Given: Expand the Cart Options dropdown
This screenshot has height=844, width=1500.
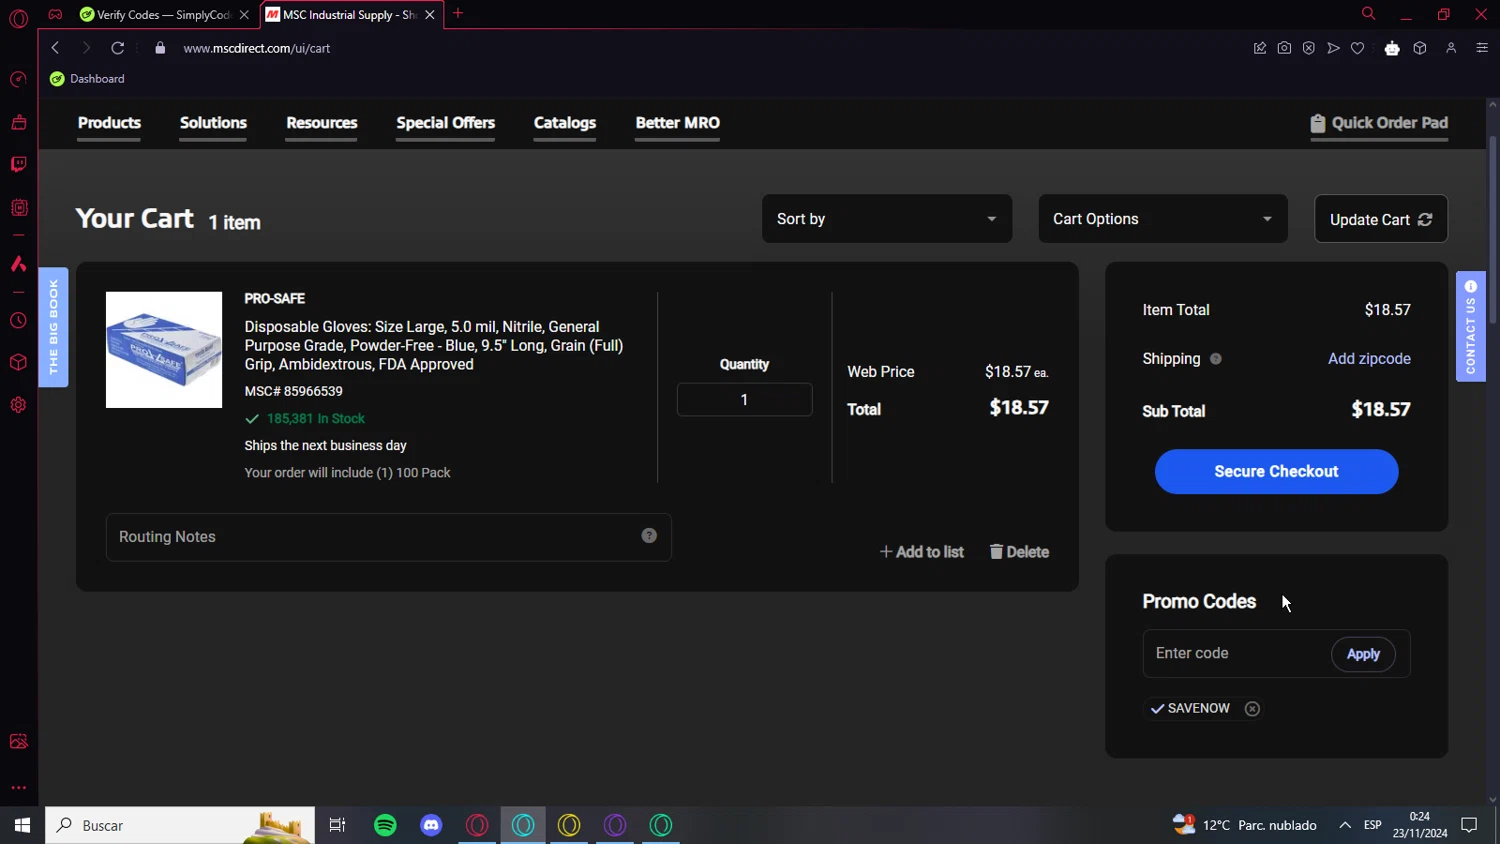Looking at the screenshot, I should tap(1163, 219).
